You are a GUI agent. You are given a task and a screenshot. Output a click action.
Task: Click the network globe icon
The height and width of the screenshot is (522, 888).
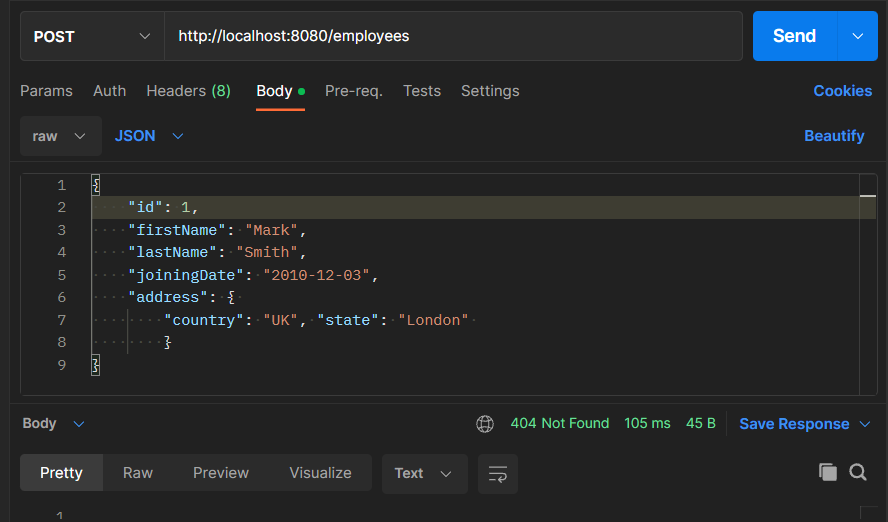tap(485, 423)
